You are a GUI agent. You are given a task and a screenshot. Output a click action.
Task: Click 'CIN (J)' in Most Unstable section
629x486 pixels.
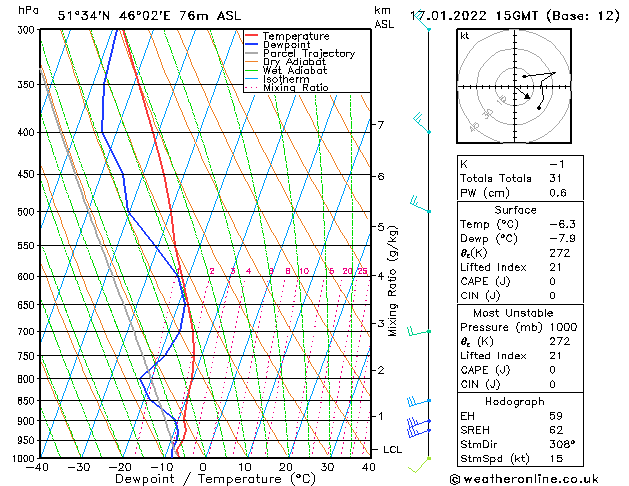pyautogui.click(x=480, y=385)
